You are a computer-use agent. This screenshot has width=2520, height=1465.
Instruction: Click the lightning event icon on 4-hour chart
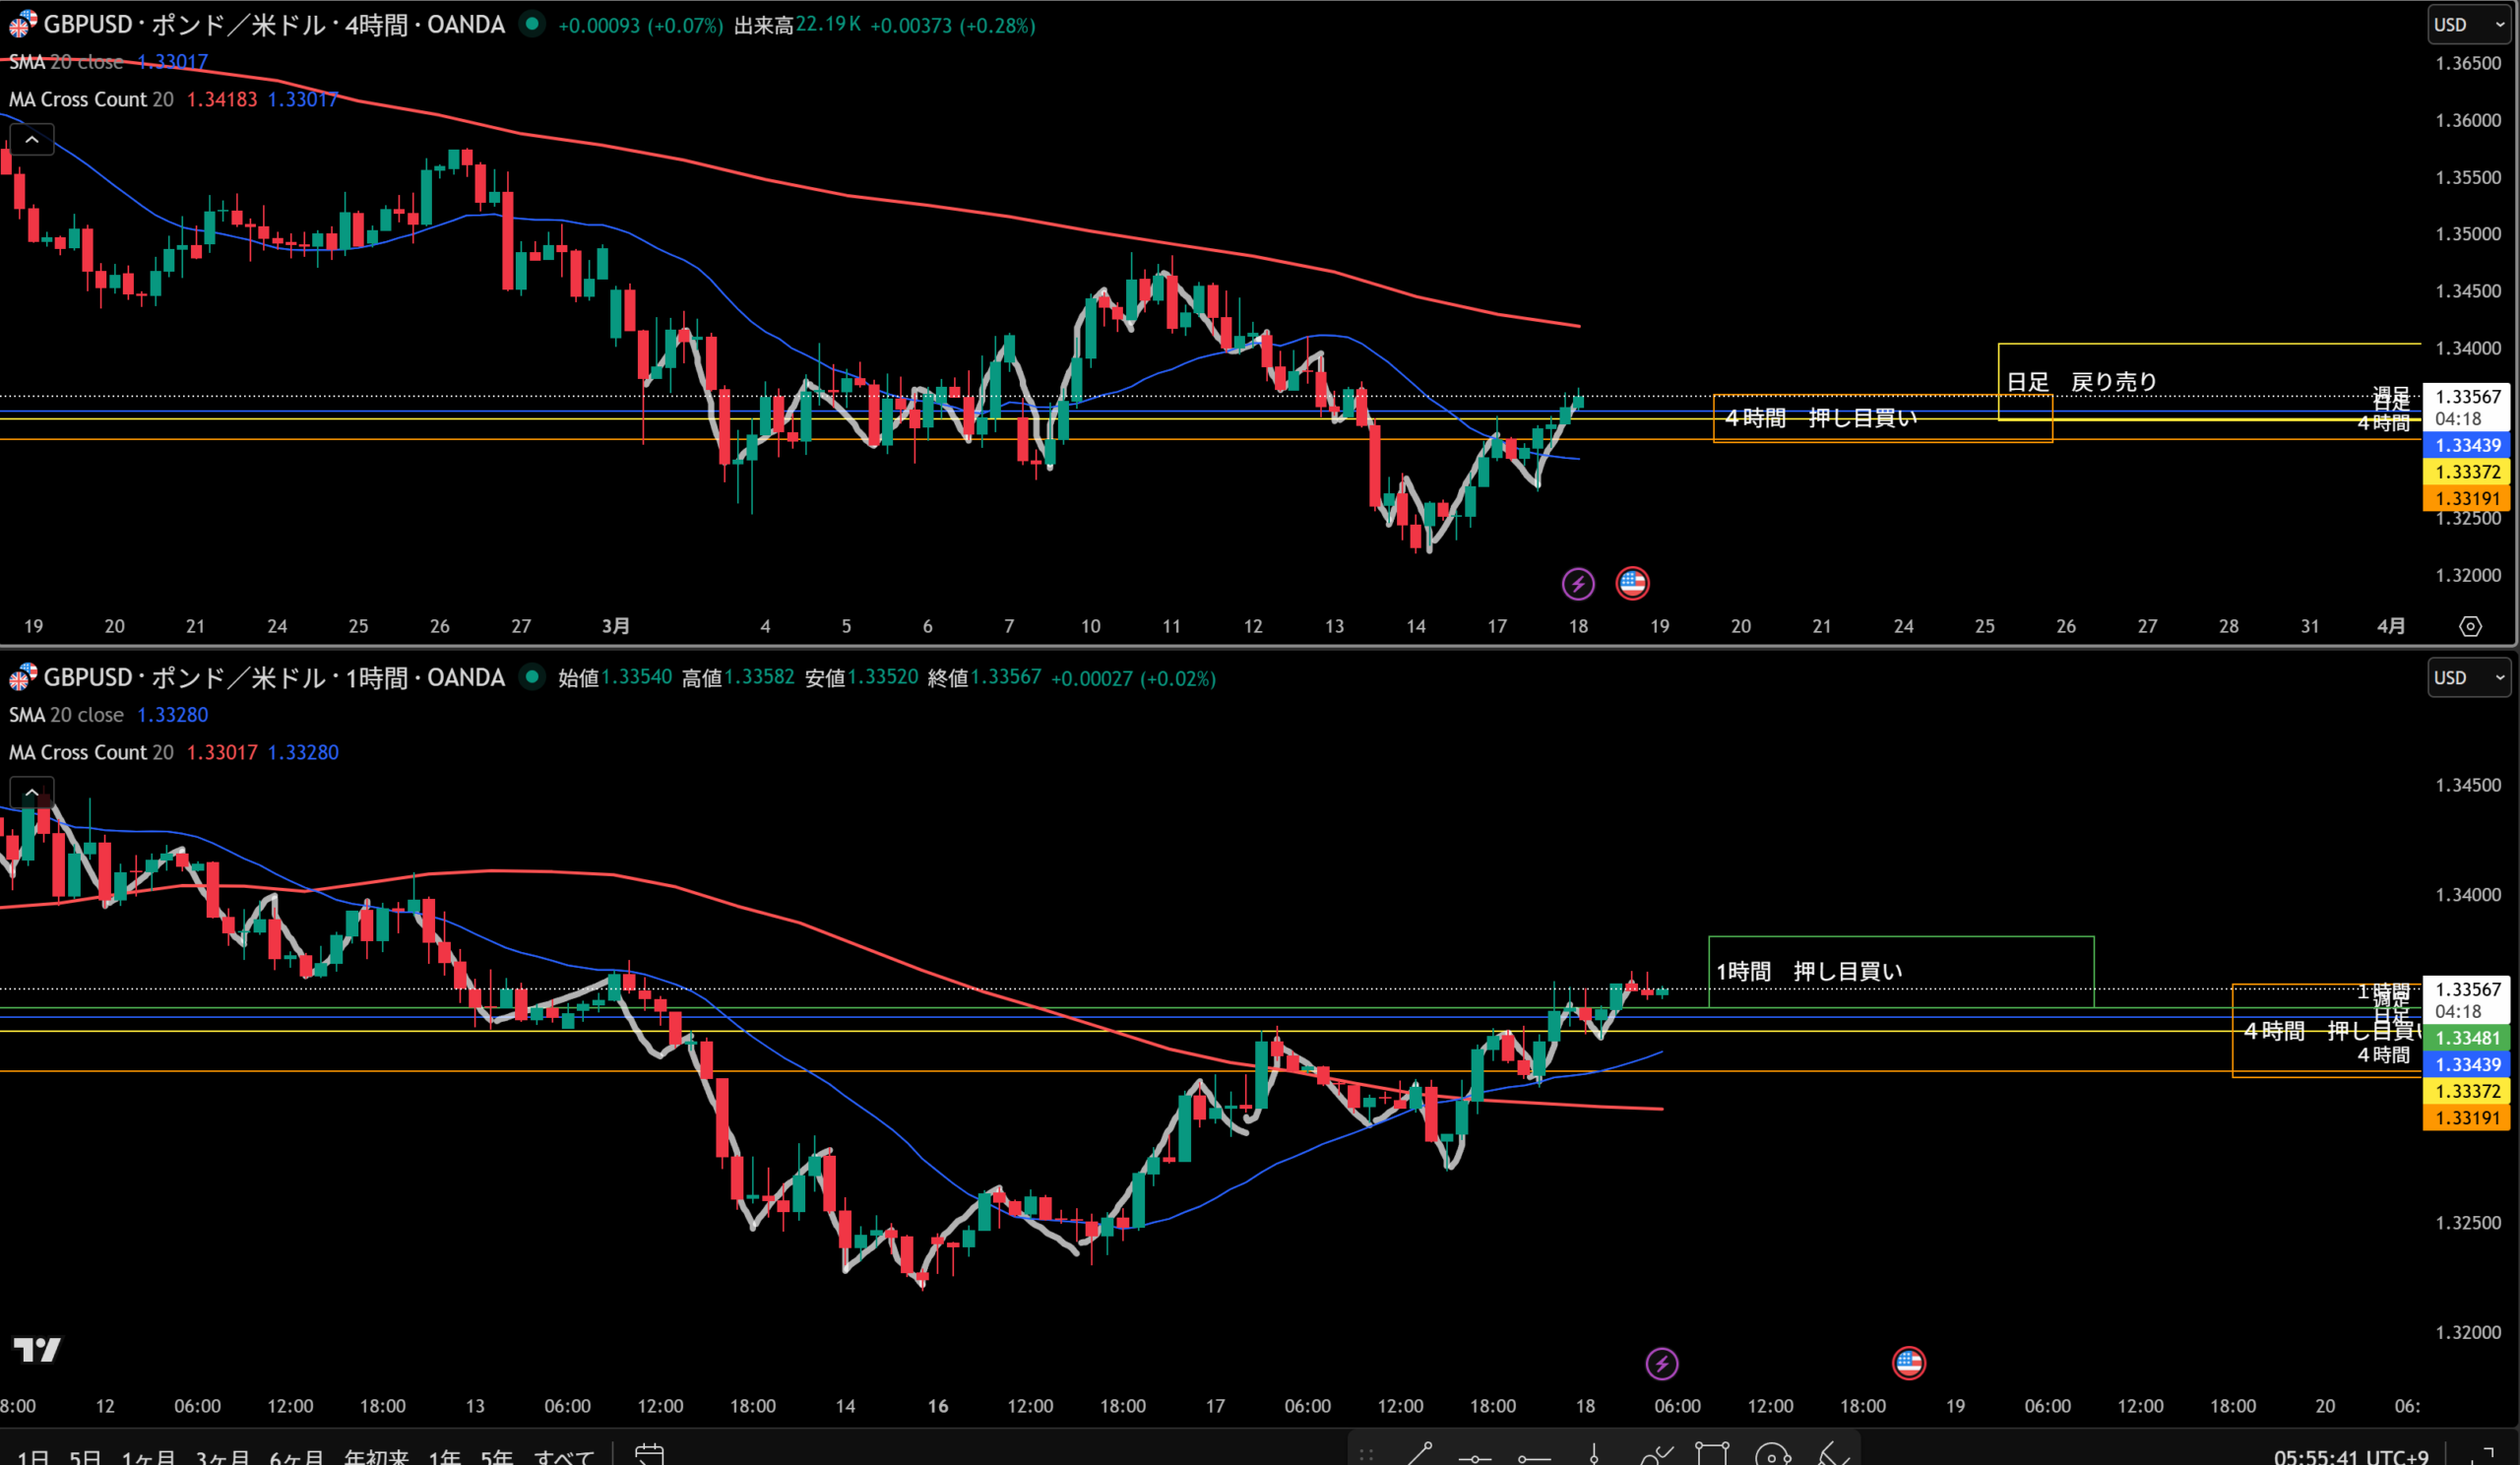tap(1577, 584)
